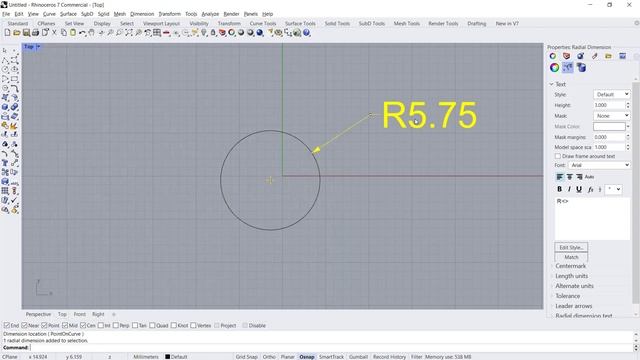The image size is (640, 360).
Task: Open the Layers folder panel icon
Action: click(608, 56)
